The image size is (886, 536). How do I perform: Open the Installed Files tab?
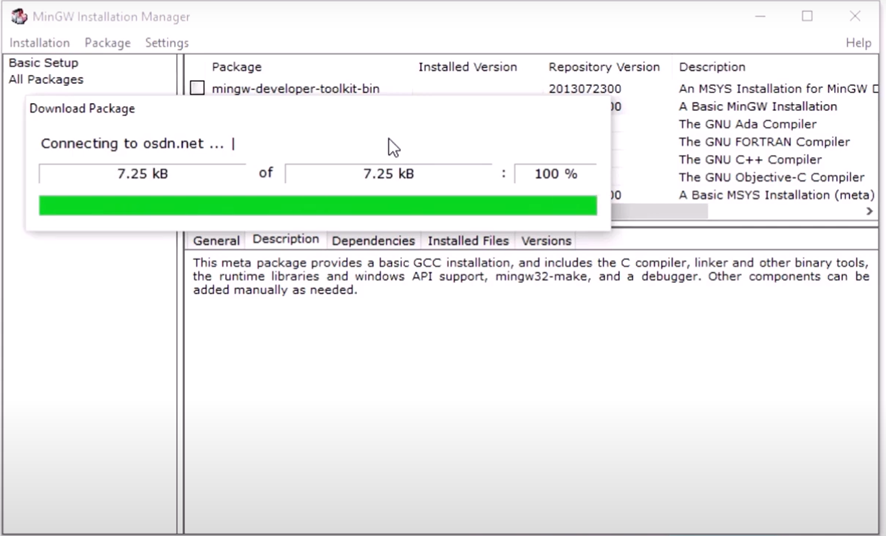(468, 241)
